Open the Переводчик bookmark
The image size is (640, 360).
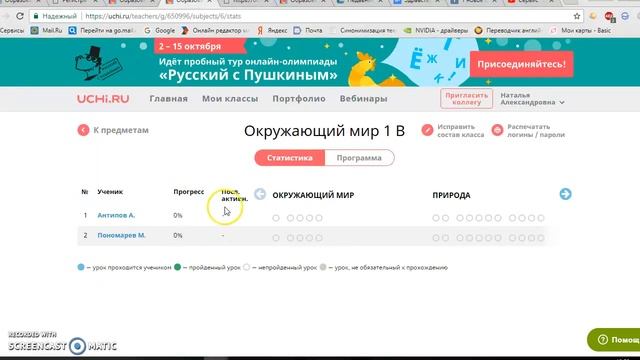coord(508,31)
